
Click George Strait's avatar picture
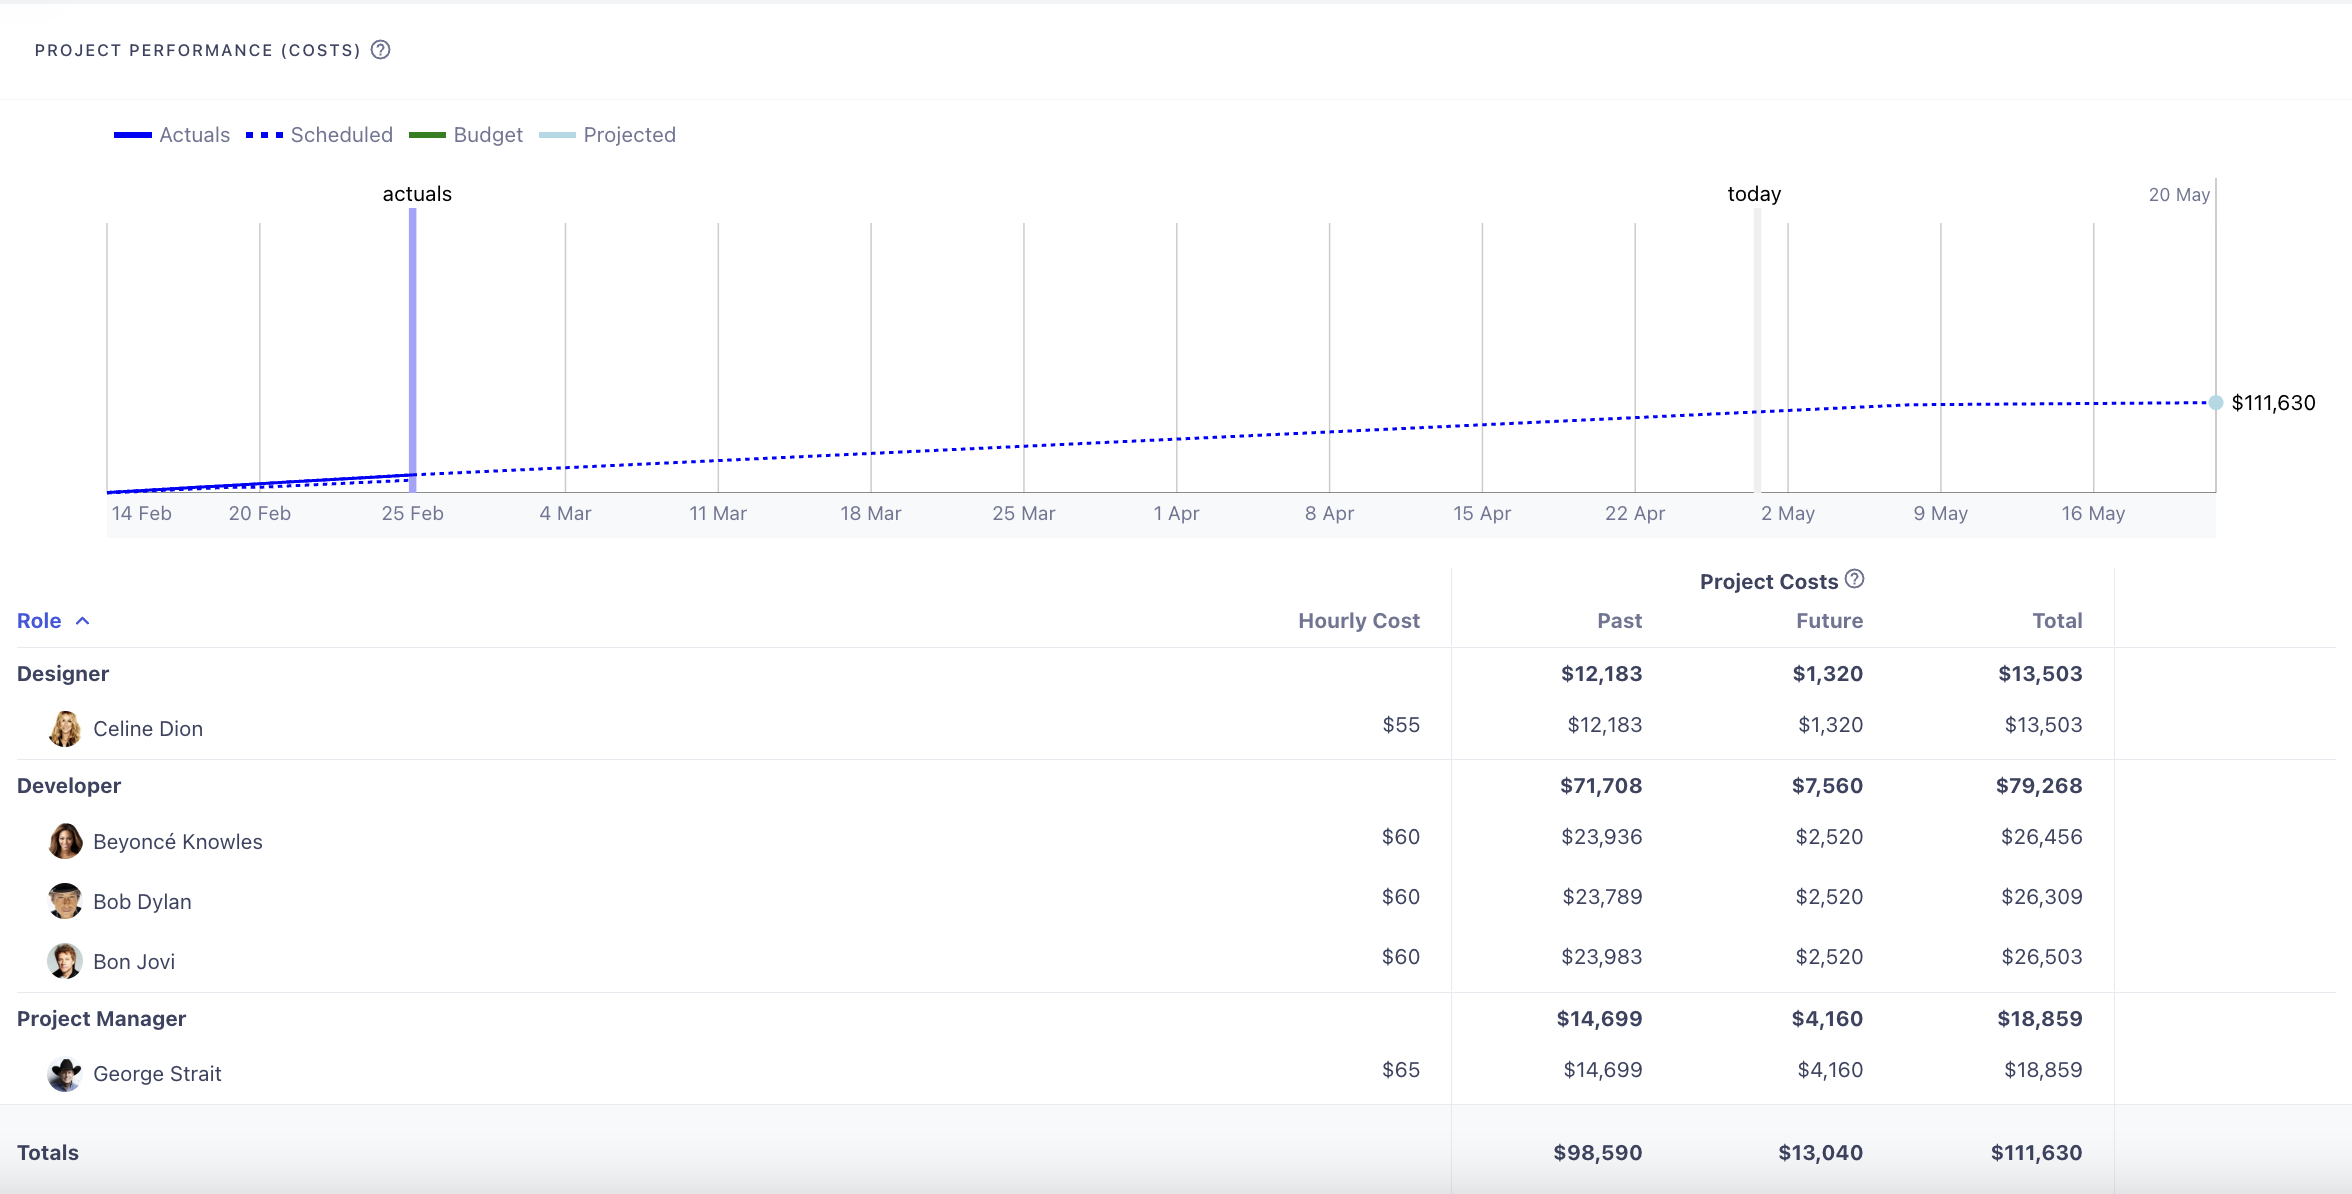pyautogui.click(x=64, y=1073)
